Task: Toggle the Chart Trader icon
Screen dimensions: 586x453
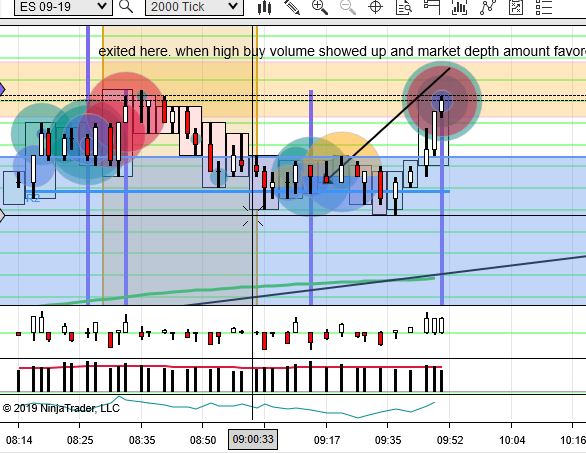Action: [432, 7]
